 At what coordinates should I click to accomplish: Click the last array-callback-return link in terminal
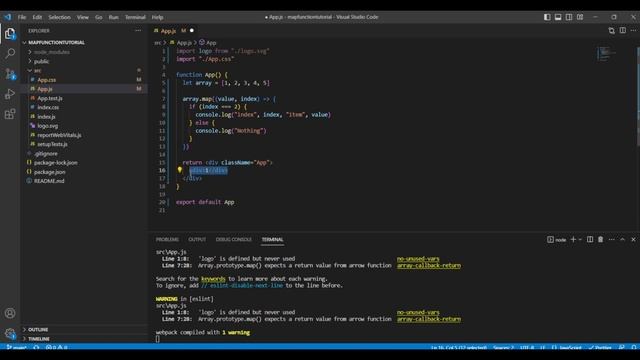(x=429, y=319)
